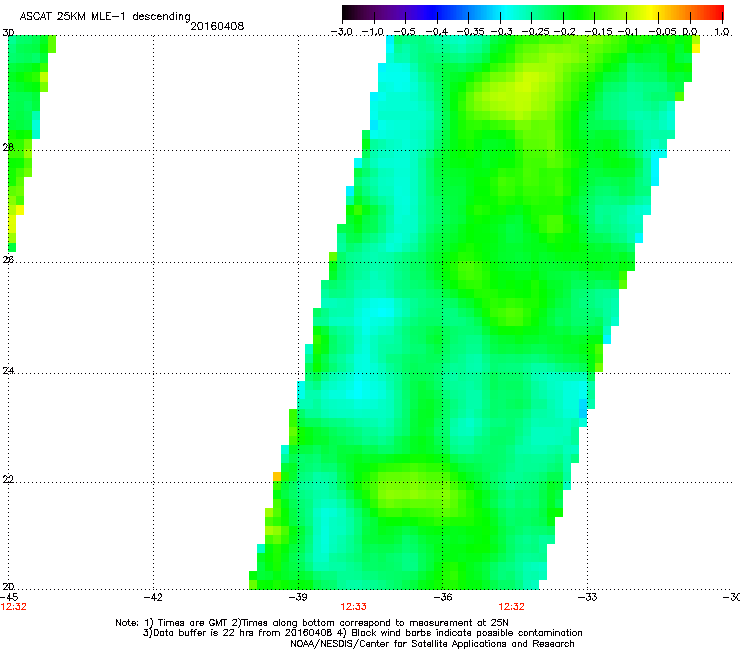Click the dark purple end of the color bar
The image size is (740, 650).
(x=352, y=13)
